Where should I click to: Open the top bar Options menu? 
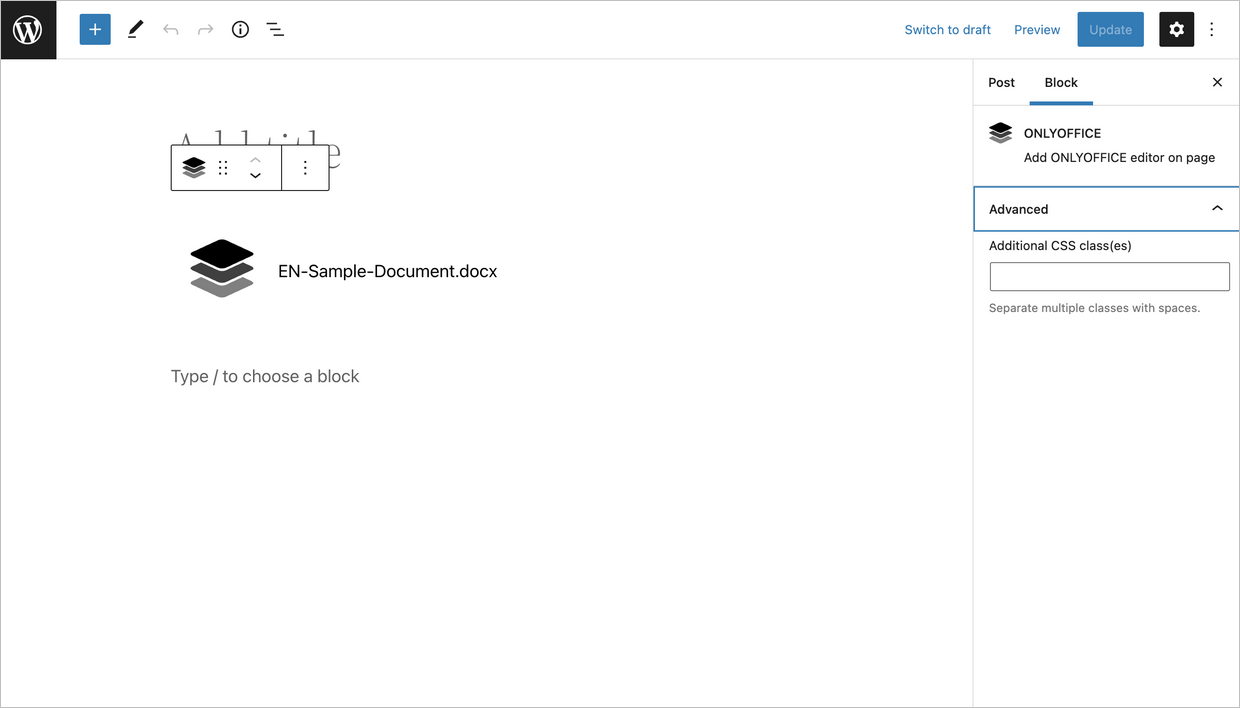pos(1212,30)
